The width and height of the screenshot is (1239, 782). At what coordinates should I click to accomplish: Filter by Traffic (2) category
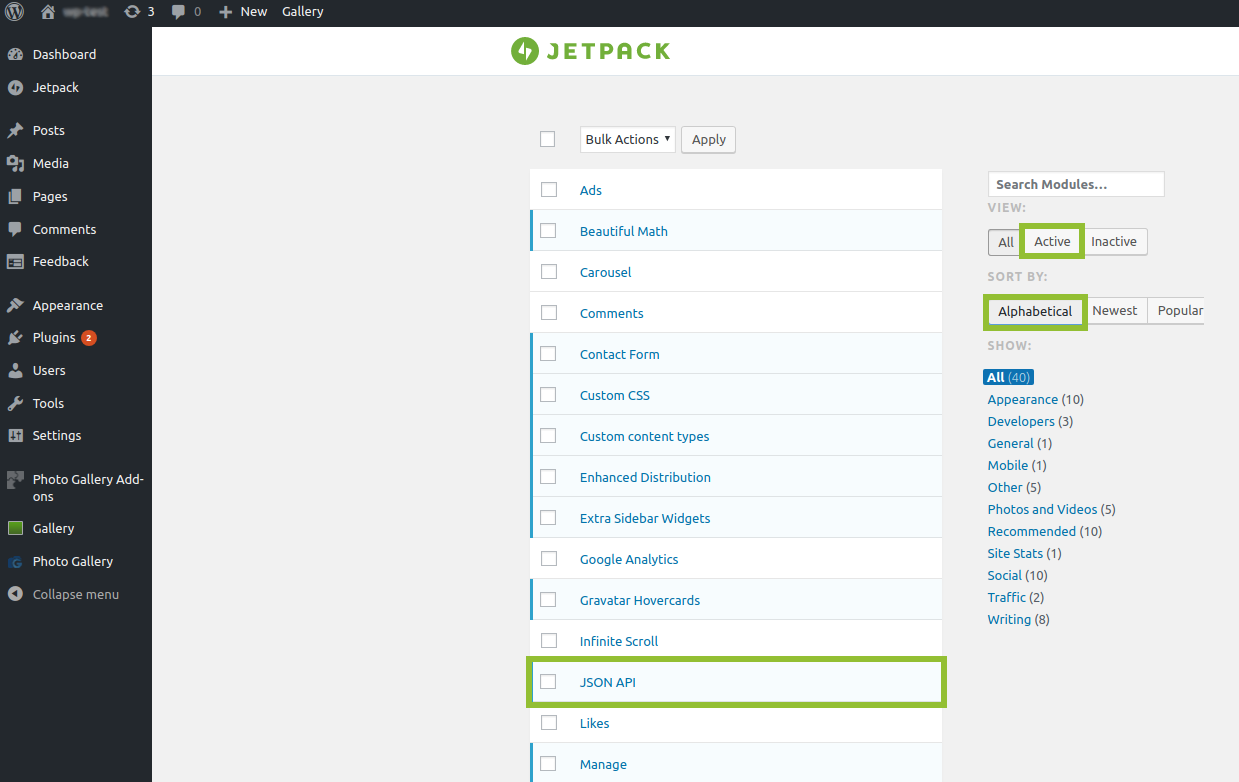1016,597
